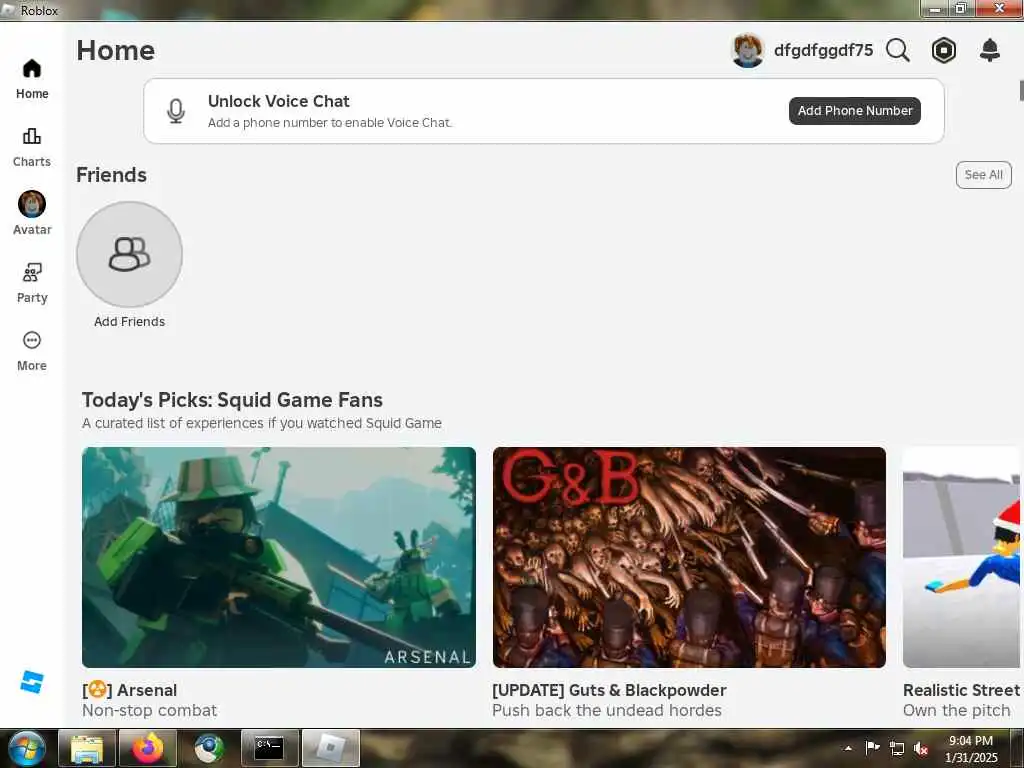Open the Home tab in sidebar
The image size is (1024, 768).
click(31, 79)
